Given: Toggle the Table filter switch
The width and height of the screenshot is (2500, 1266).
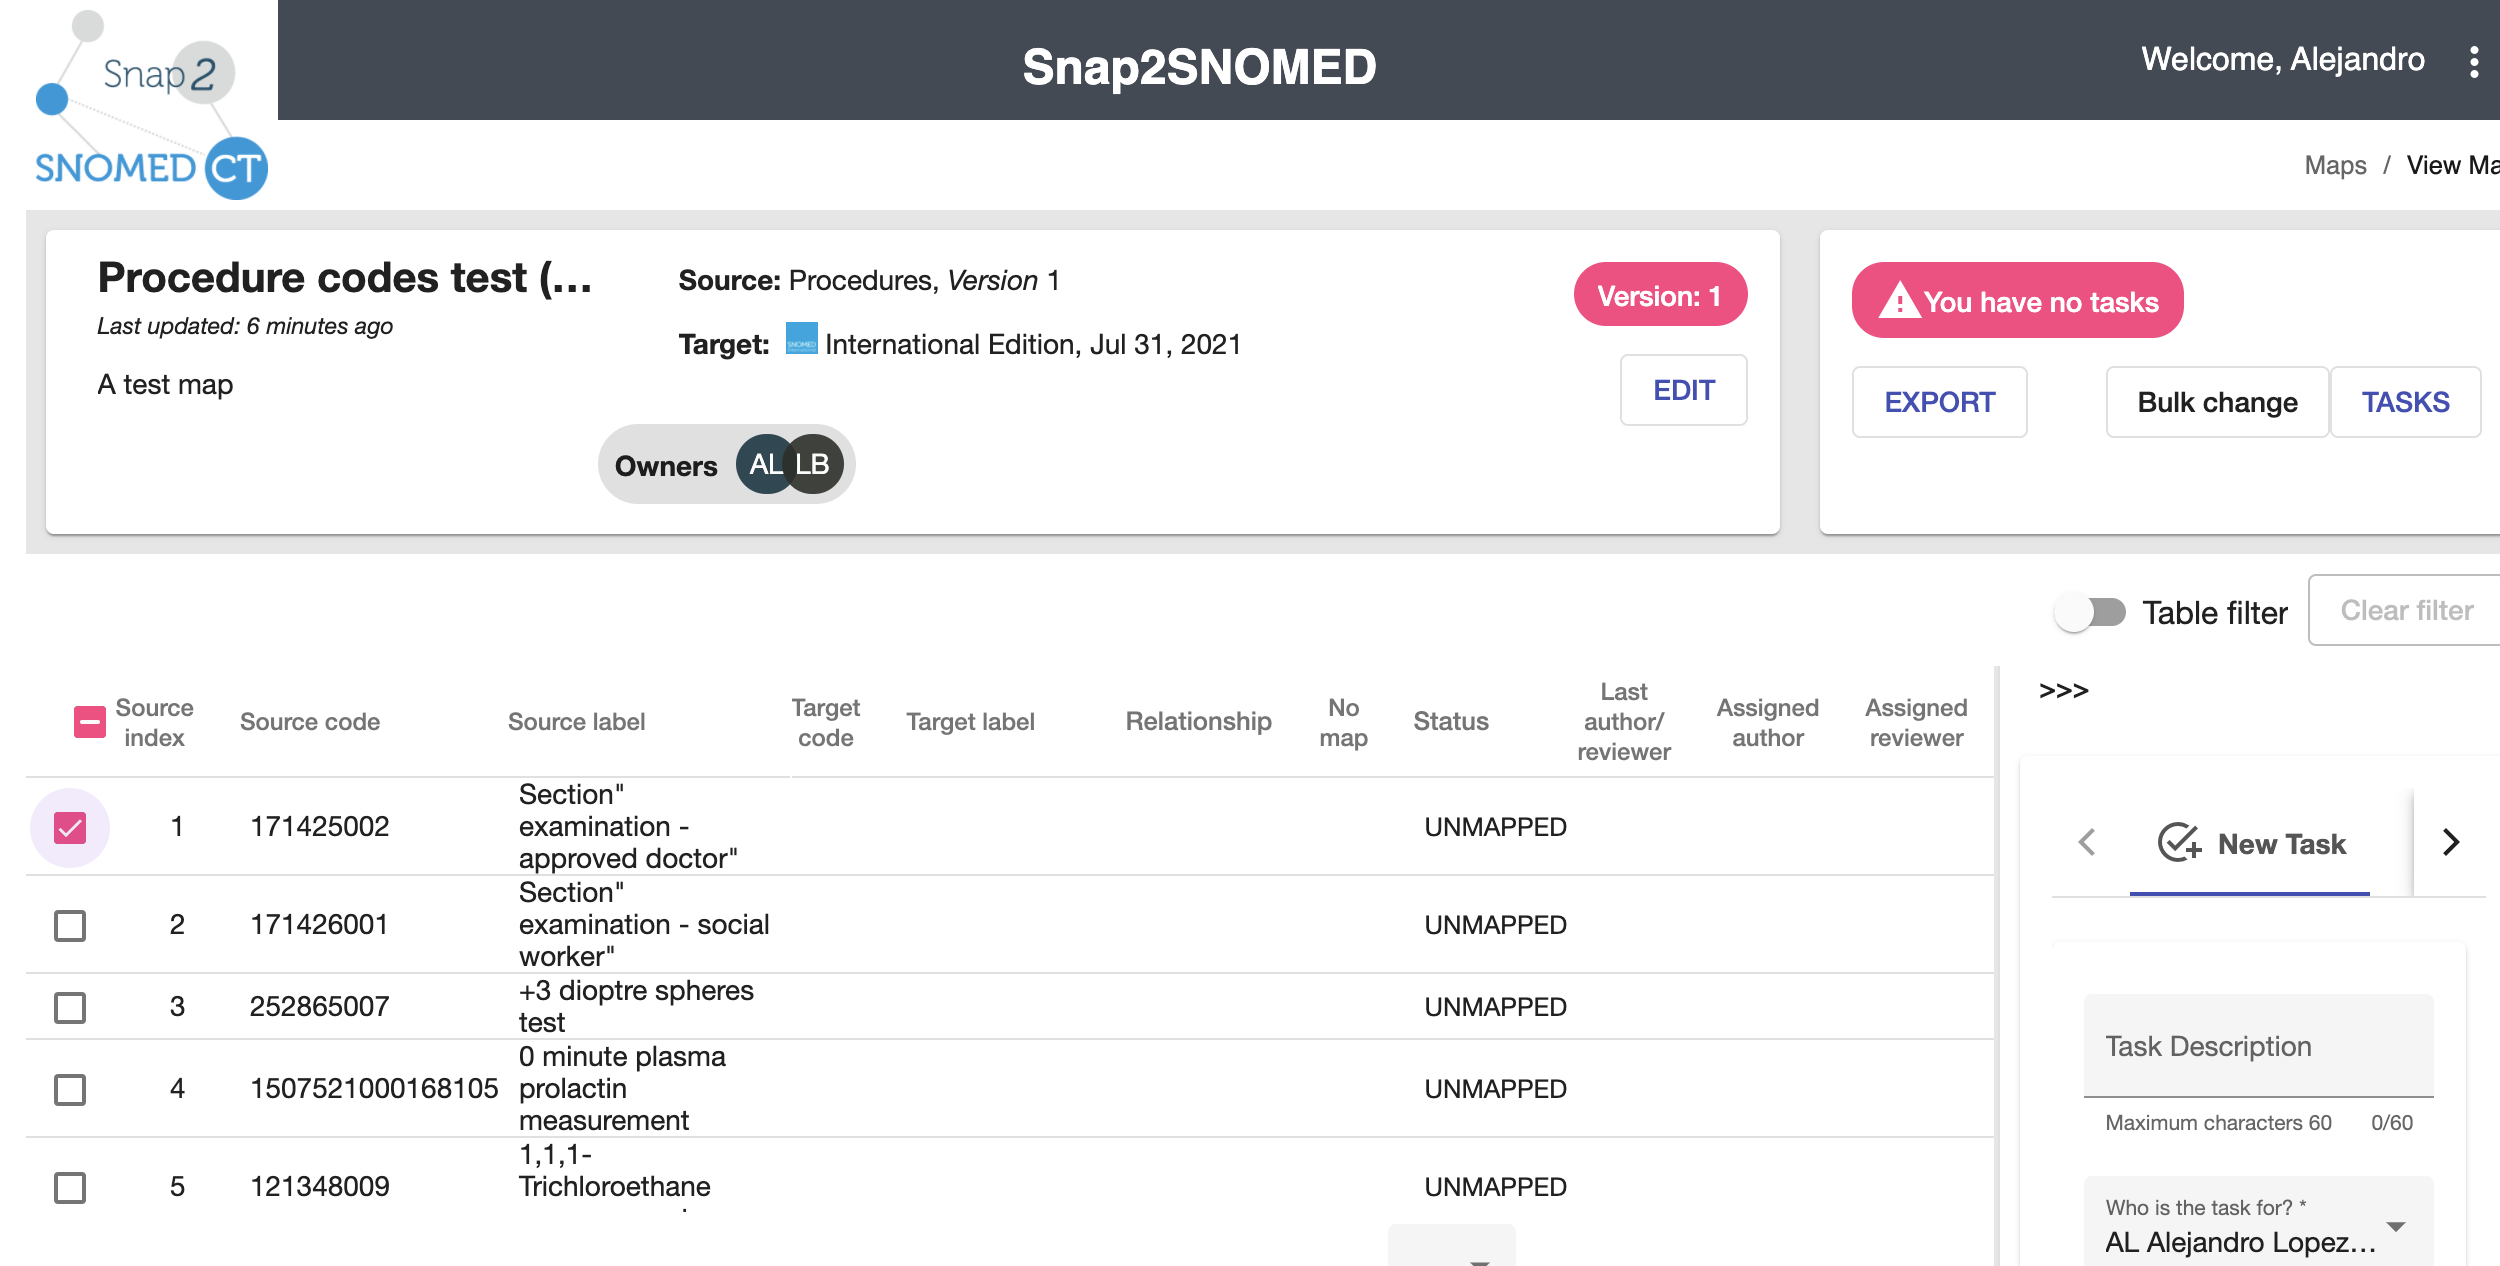Looking at the screenshot, I should [2090, 612].
